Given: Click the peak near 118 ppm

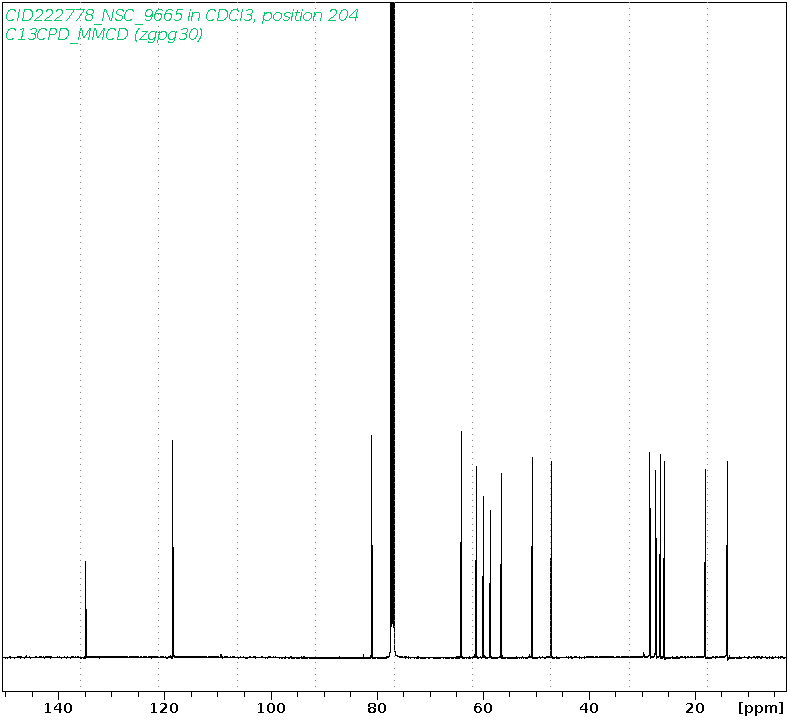Looking at the screenshot, I should [173, 548].
